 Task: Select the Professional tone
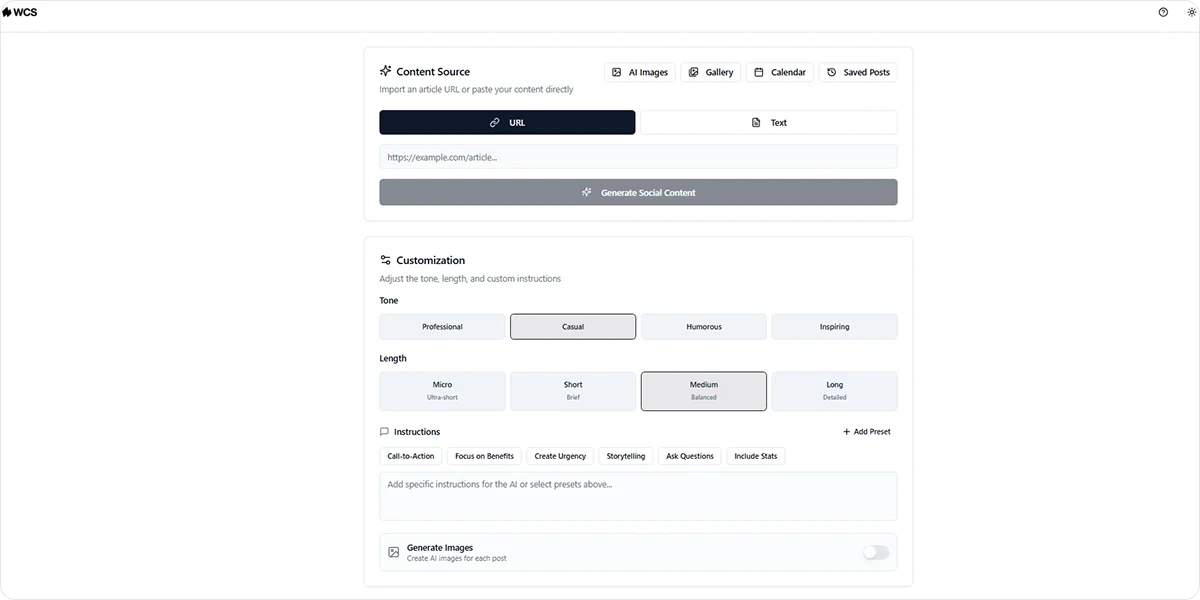[x=442, y=327]
